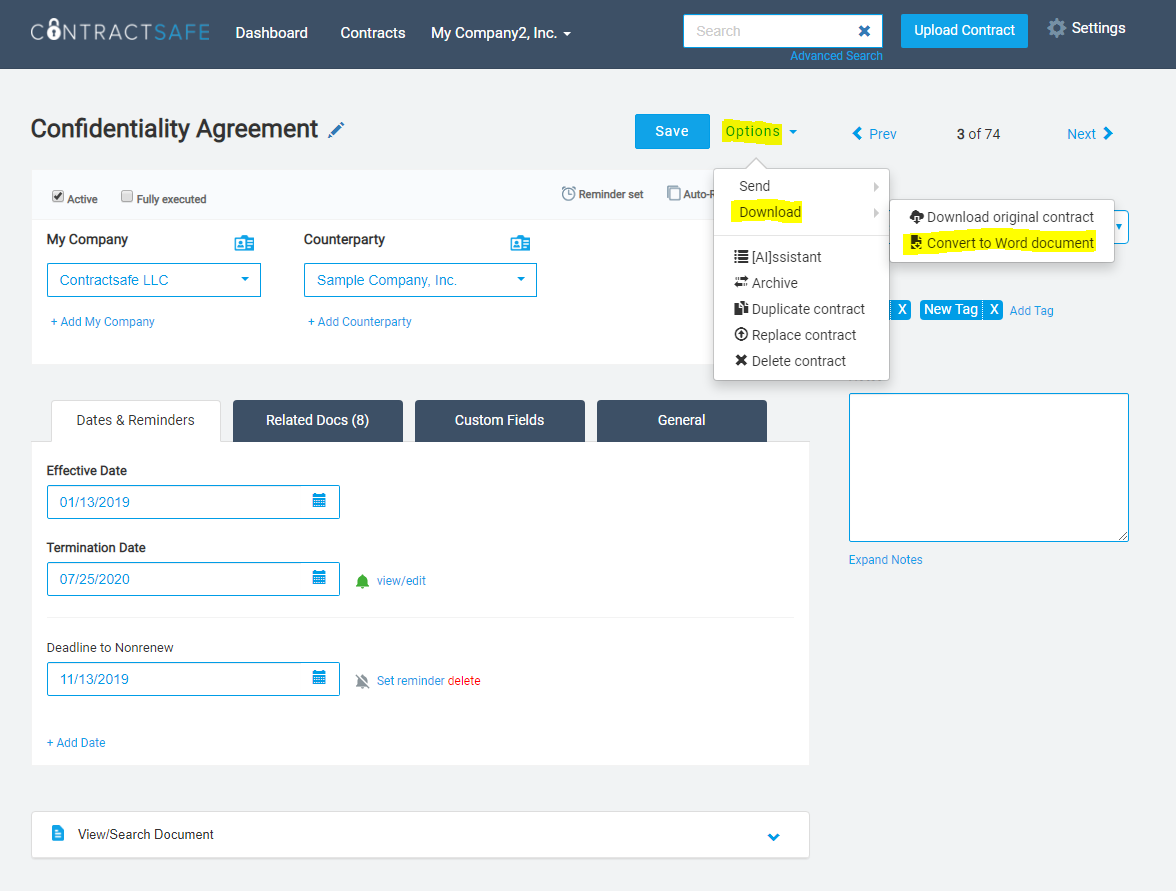Open the Effective Date calendar picker
The height and width of the screenshot is (891, 1176).
[x=319, y=501]
